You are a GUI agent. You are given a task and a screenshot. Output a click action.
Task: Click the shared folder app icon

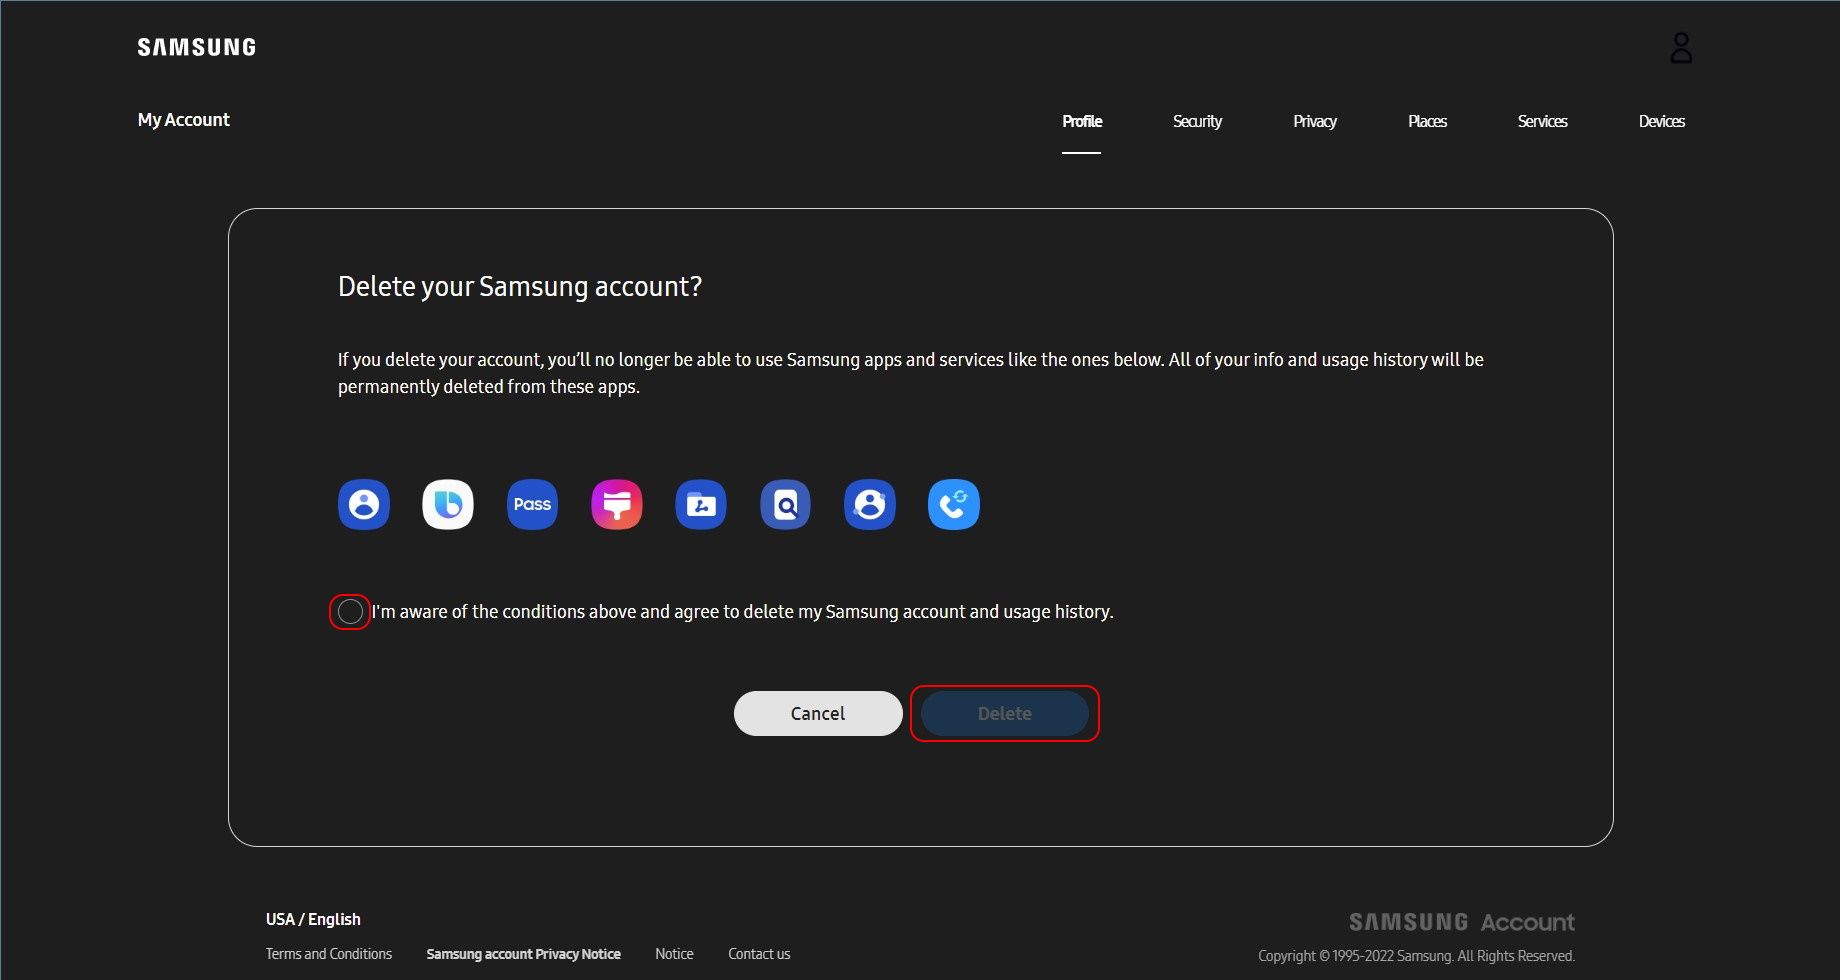[701, 505]
